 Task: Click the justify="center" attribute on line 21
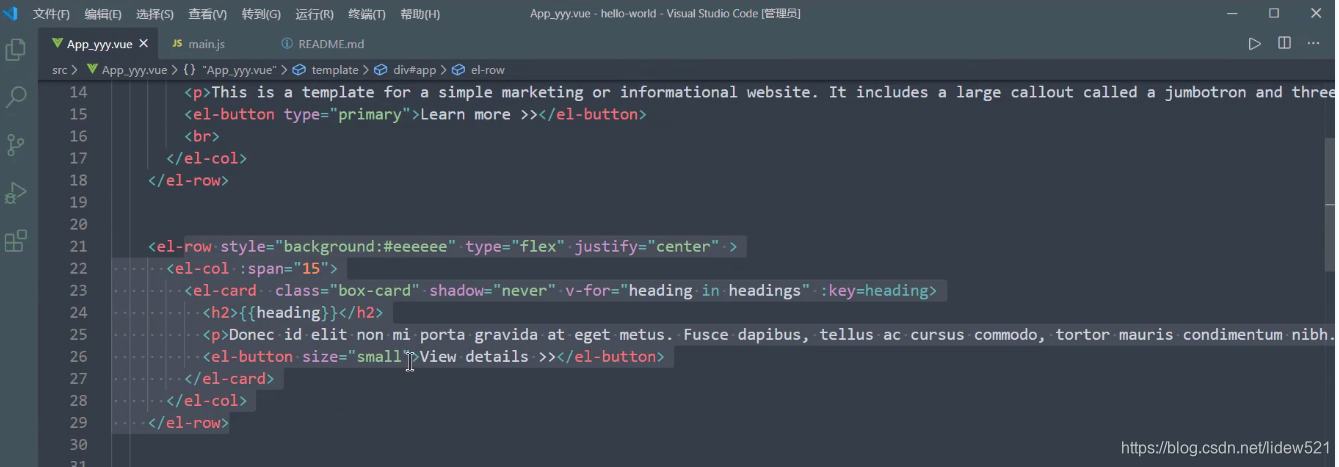646,246
